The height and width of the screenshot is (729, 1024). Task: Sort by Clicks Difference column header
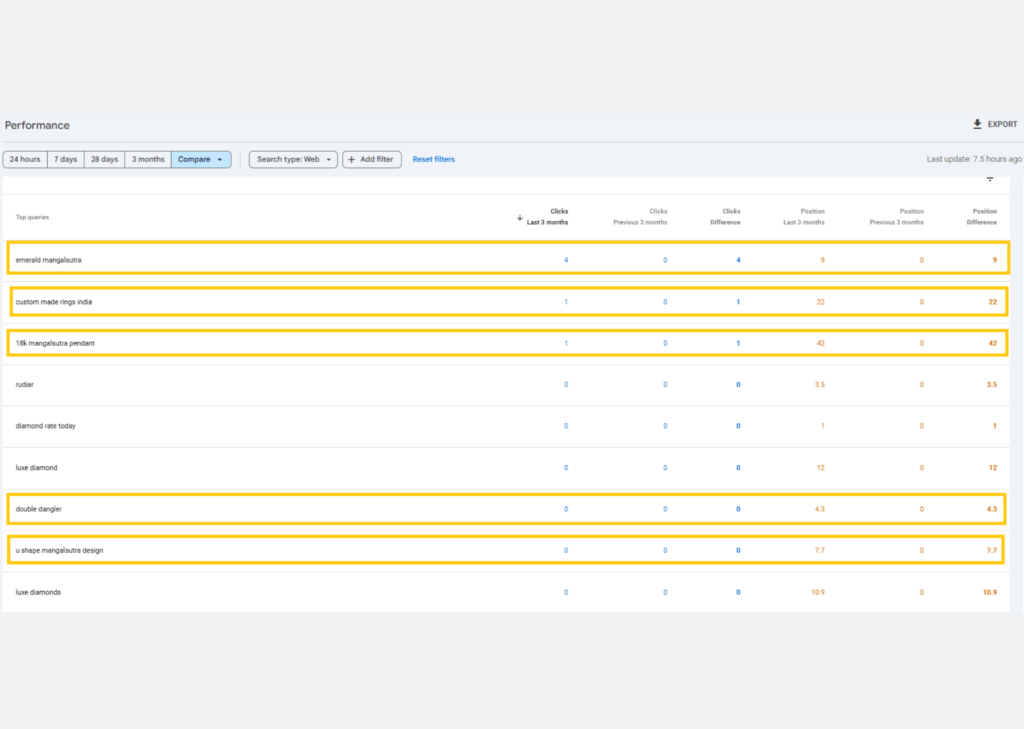725,217
